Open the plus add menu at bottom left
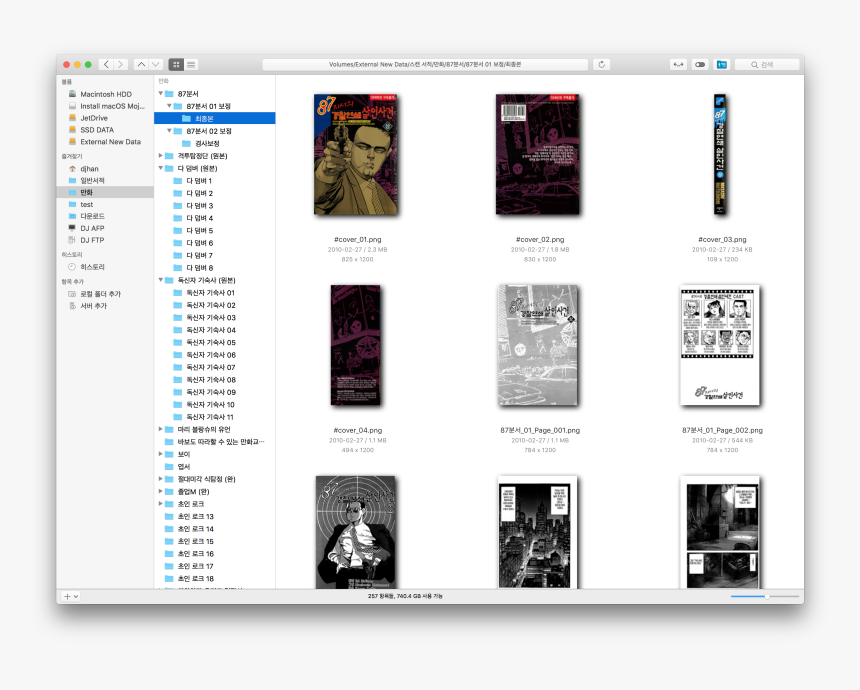 71,596
